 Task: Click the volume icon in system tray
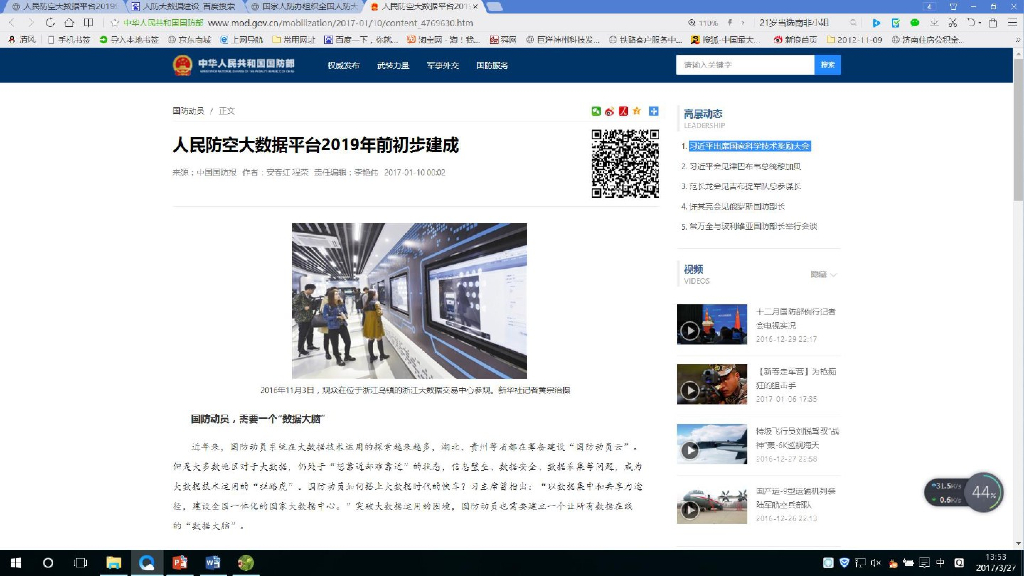coord(876,562)
